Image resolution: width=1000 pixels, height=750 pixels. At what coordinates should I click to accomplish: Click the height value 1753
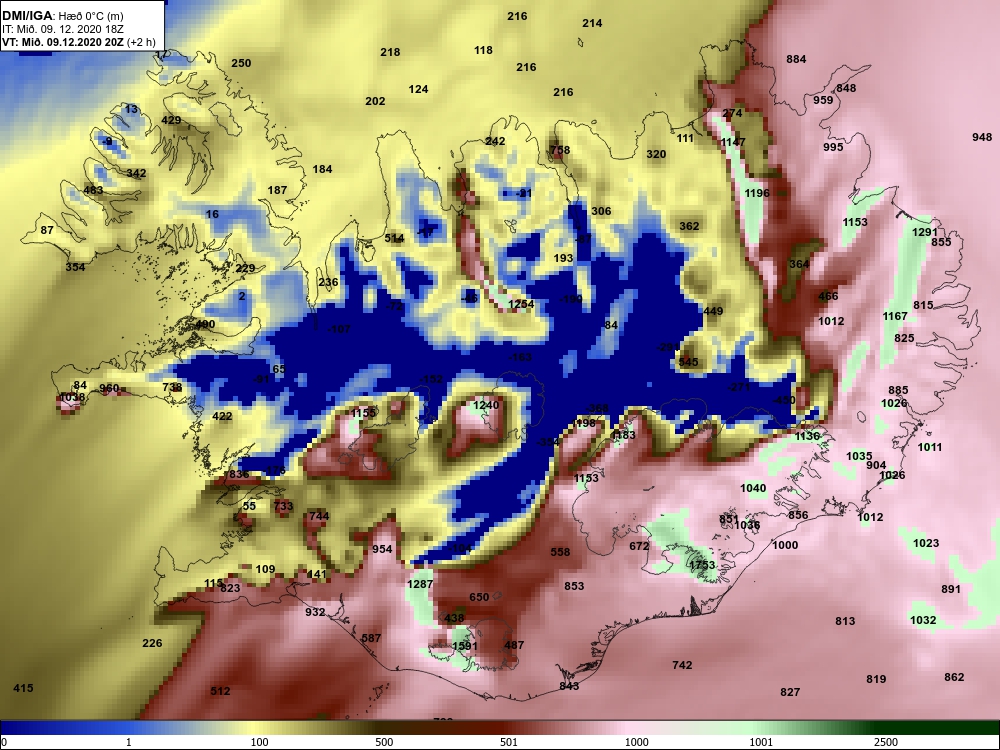(702, 566)
